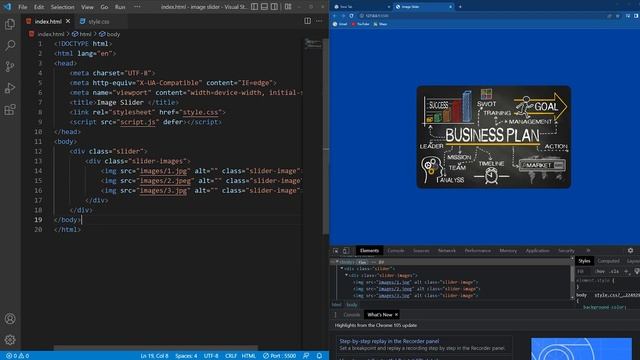Open the Computed styles tab
Viewport: 640px width, 360px height.
point(608,261)
